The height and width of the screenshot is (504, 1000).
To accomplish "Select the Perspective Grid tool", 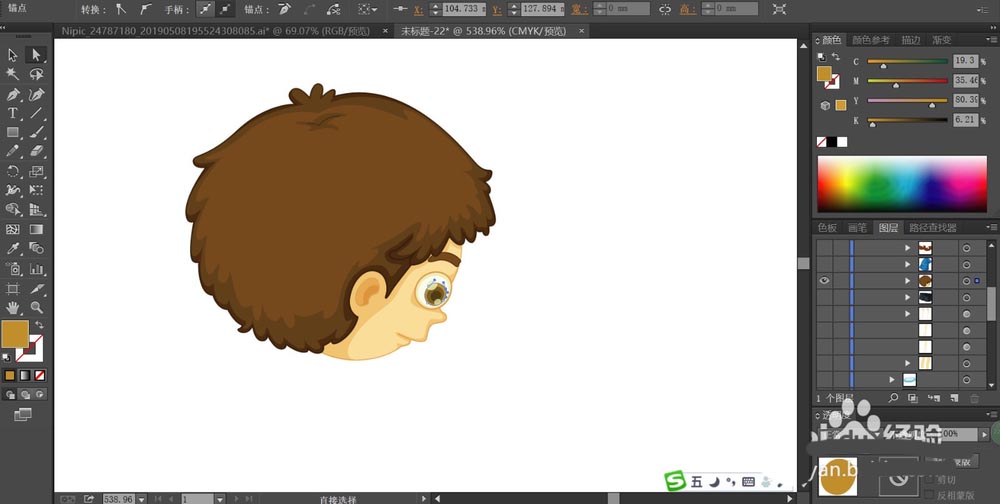I will pyautogui.click(x=36, y=209).
